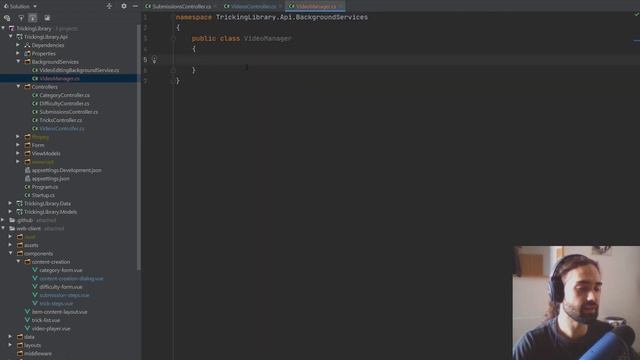The width and height of the screenshot is (640, 360).
Task: Open item-content-layout.vue file
Action: 59,312
